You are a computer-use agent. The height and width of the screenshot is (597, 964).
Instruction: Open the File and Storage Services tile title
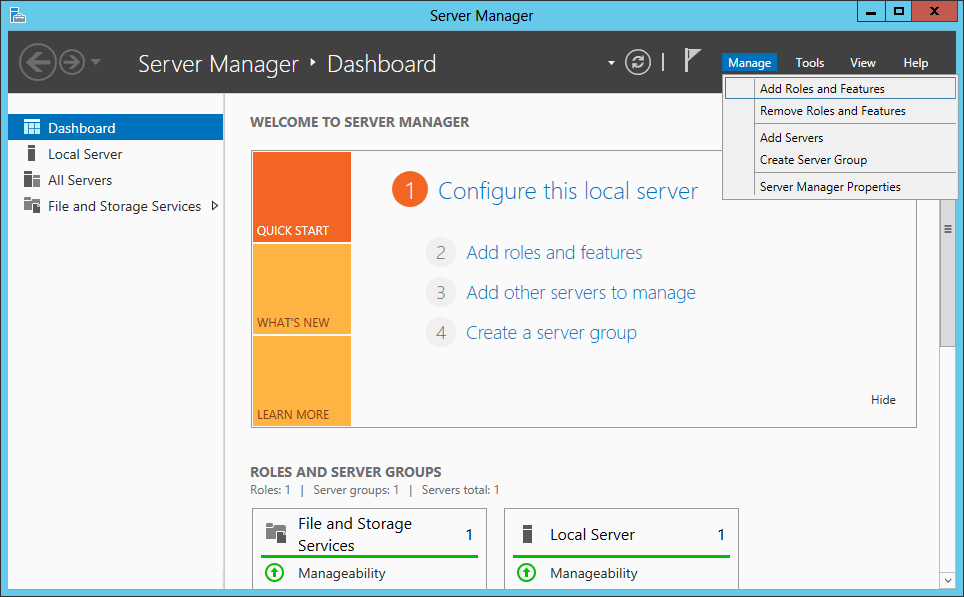[355, 534]
